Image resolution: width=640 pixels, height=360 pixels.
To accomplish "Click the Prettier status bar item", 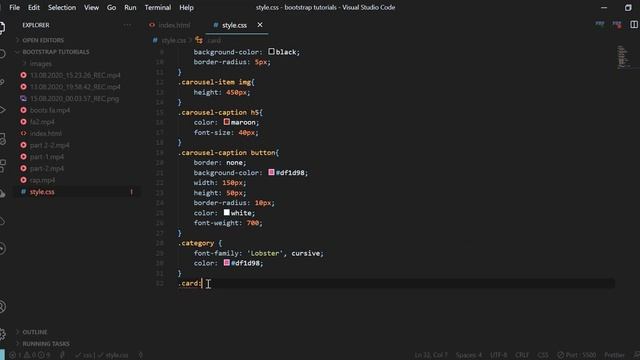I will [x=614, y=355].
